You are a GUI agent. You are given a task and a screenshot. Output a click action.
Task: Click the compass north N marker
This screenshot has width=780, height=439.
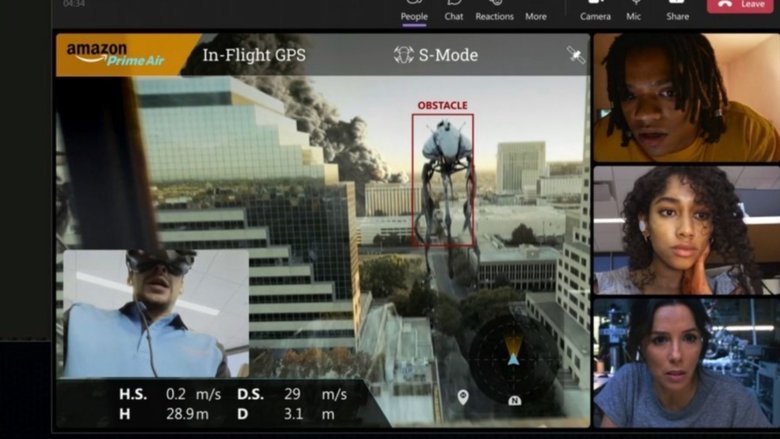point(514,400)
